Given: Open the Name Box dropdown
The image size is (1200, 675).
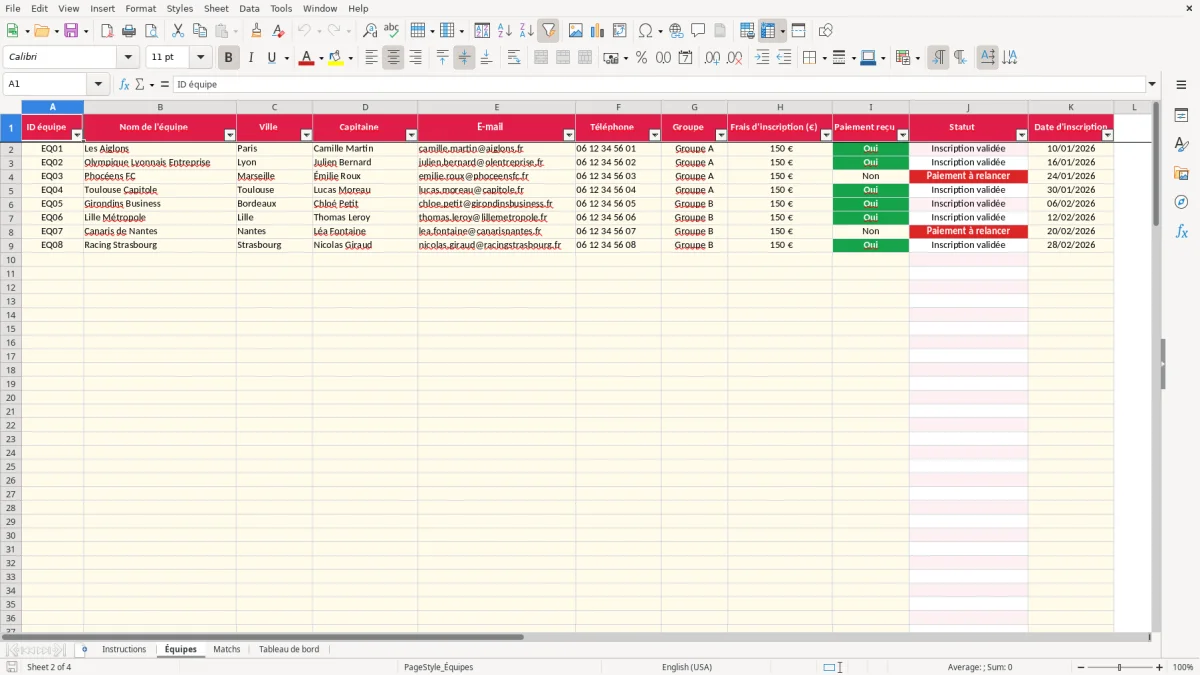Looking at the screenshot, I should [98, 84].
